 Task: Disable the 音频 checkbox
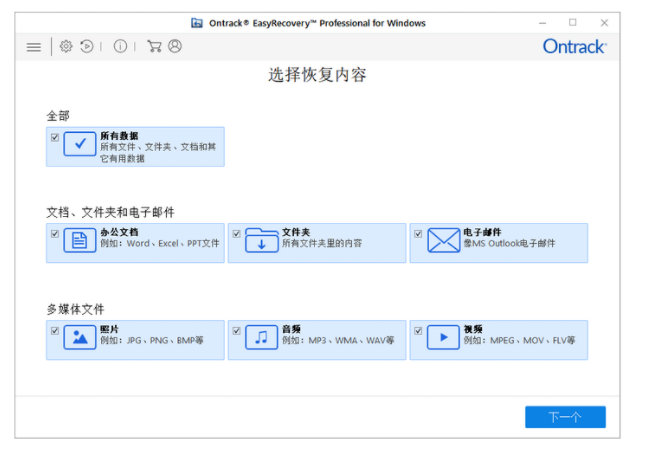point(237,331)
